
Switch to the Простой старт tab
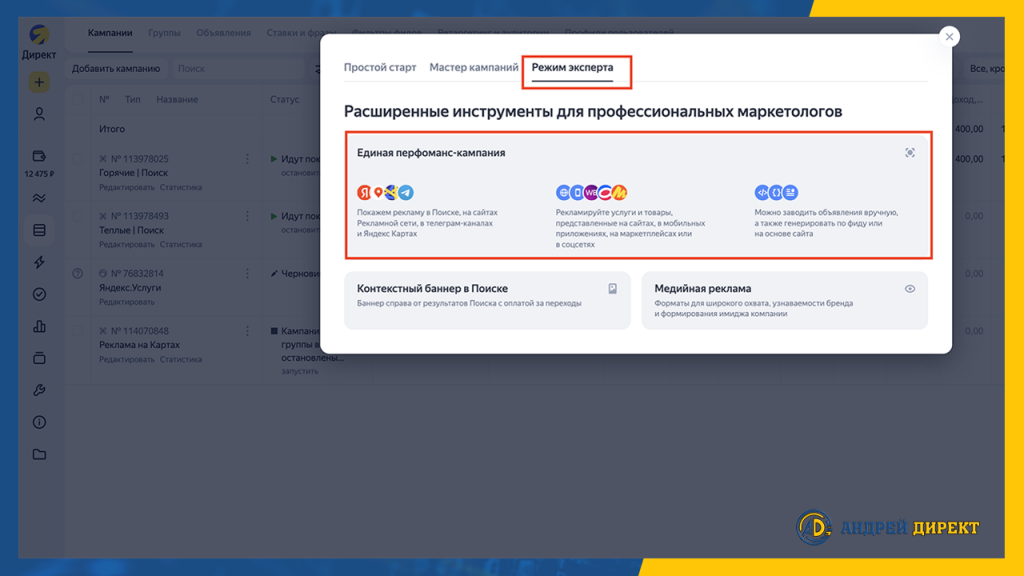(x=380, y=67)
